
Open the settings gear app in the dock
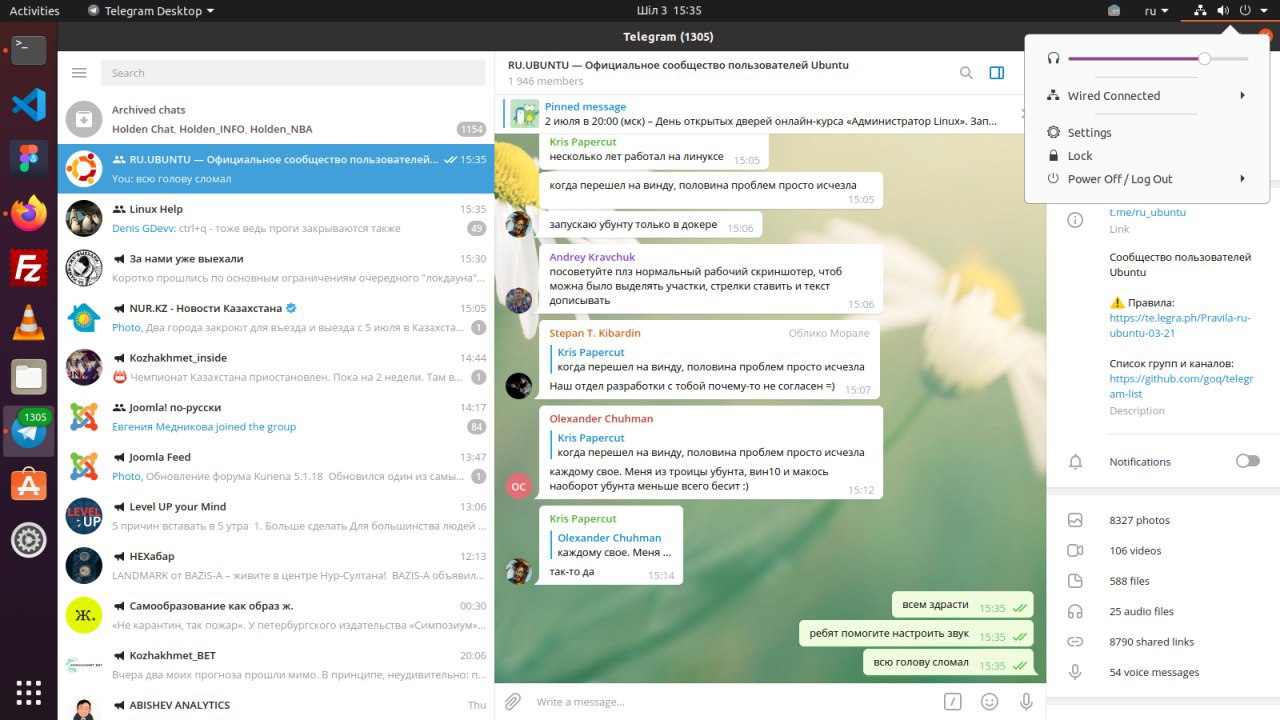pyautogui.click(x=29, y=541)
